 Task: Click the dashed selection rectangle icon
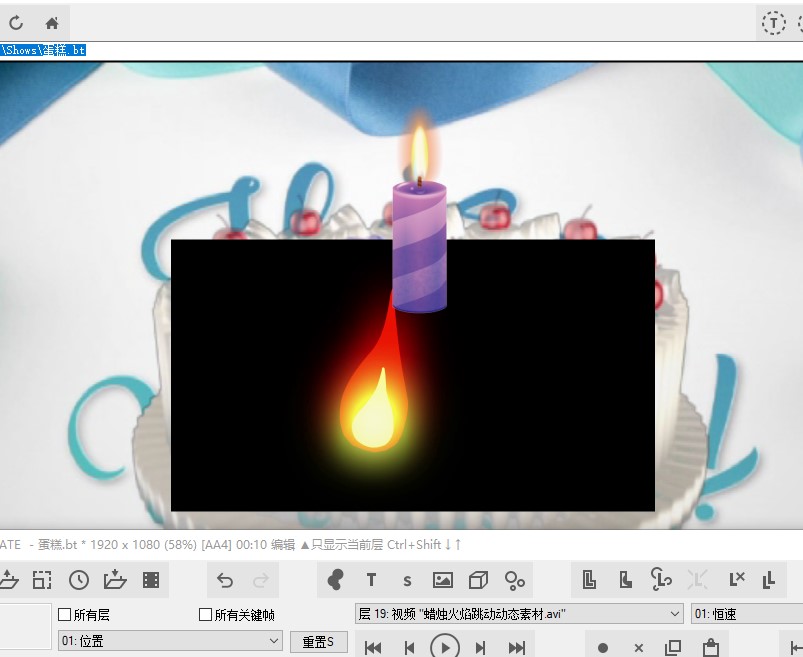[42, 580]
